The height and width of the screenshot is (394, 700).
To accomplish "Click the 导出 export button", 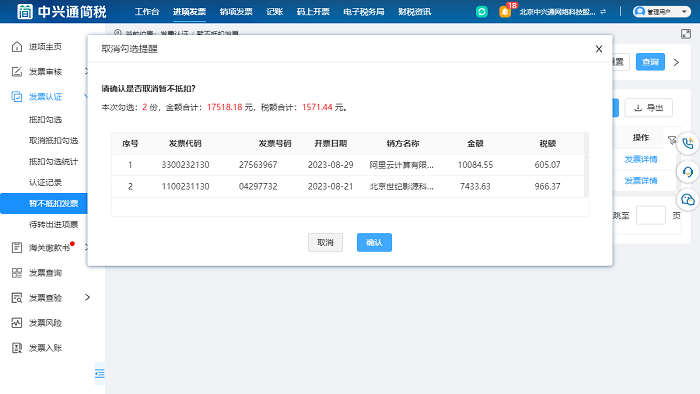I will click(x=649, y=108).
